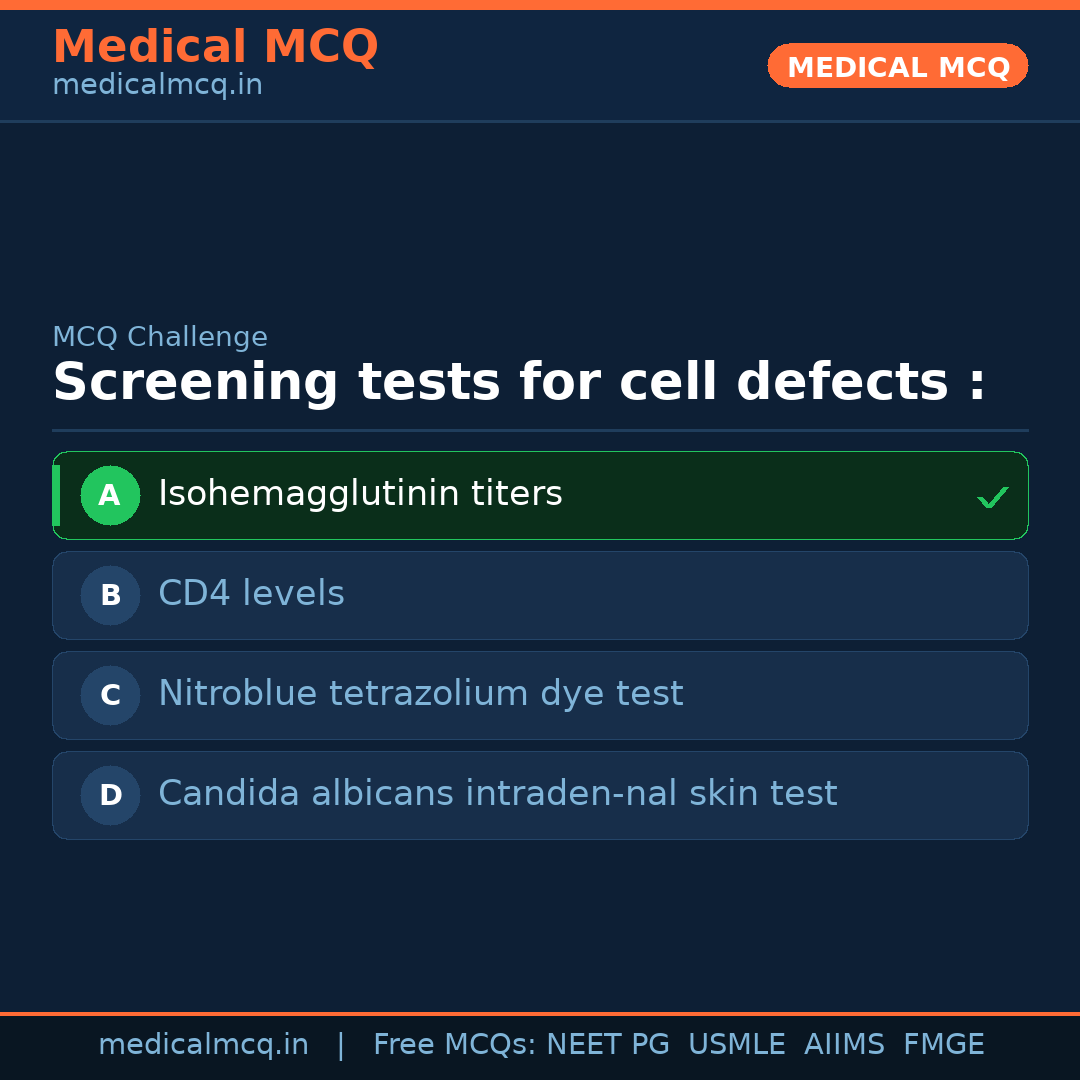Select the Isohemagglutinin titers answer text
The height and width of the screenshot is (1080, 1080).
click(360, 494)
